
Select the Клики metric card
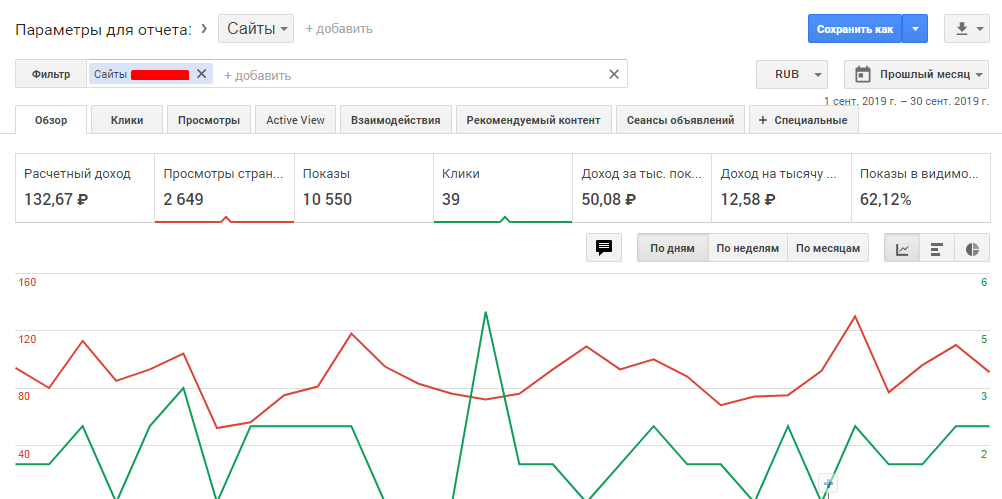coord(502,187)
